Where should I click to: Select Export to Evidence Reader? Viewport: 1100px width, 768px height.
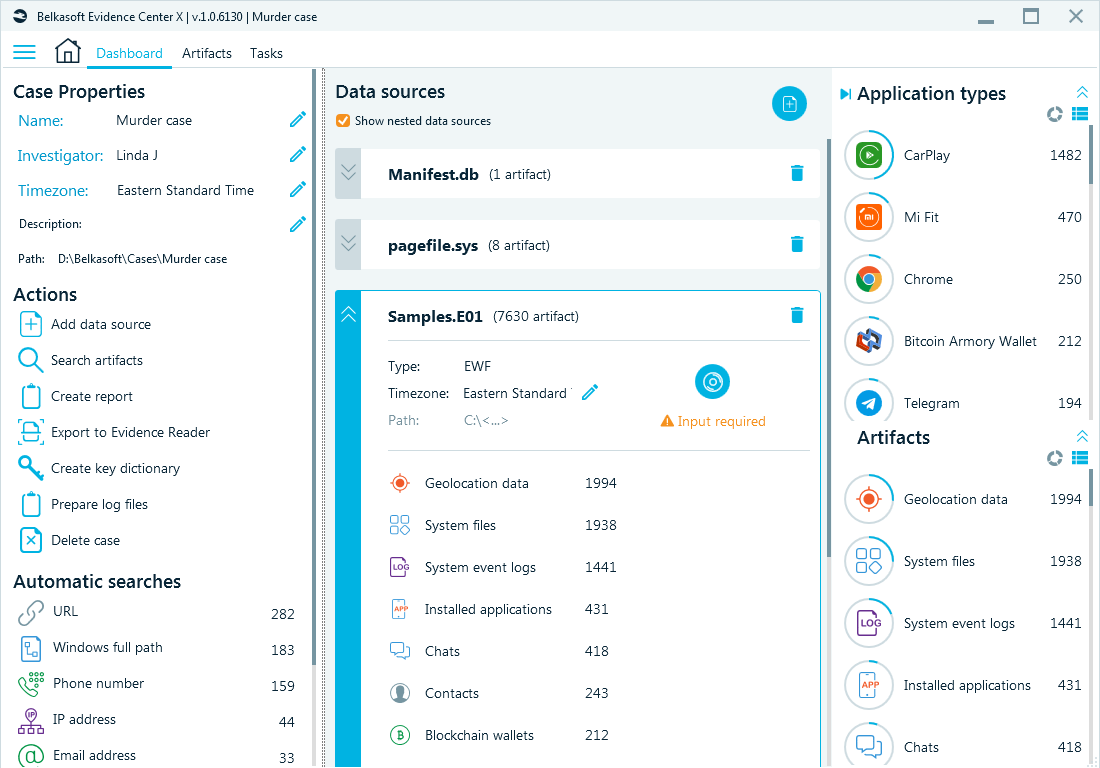(x=114, y=432)
